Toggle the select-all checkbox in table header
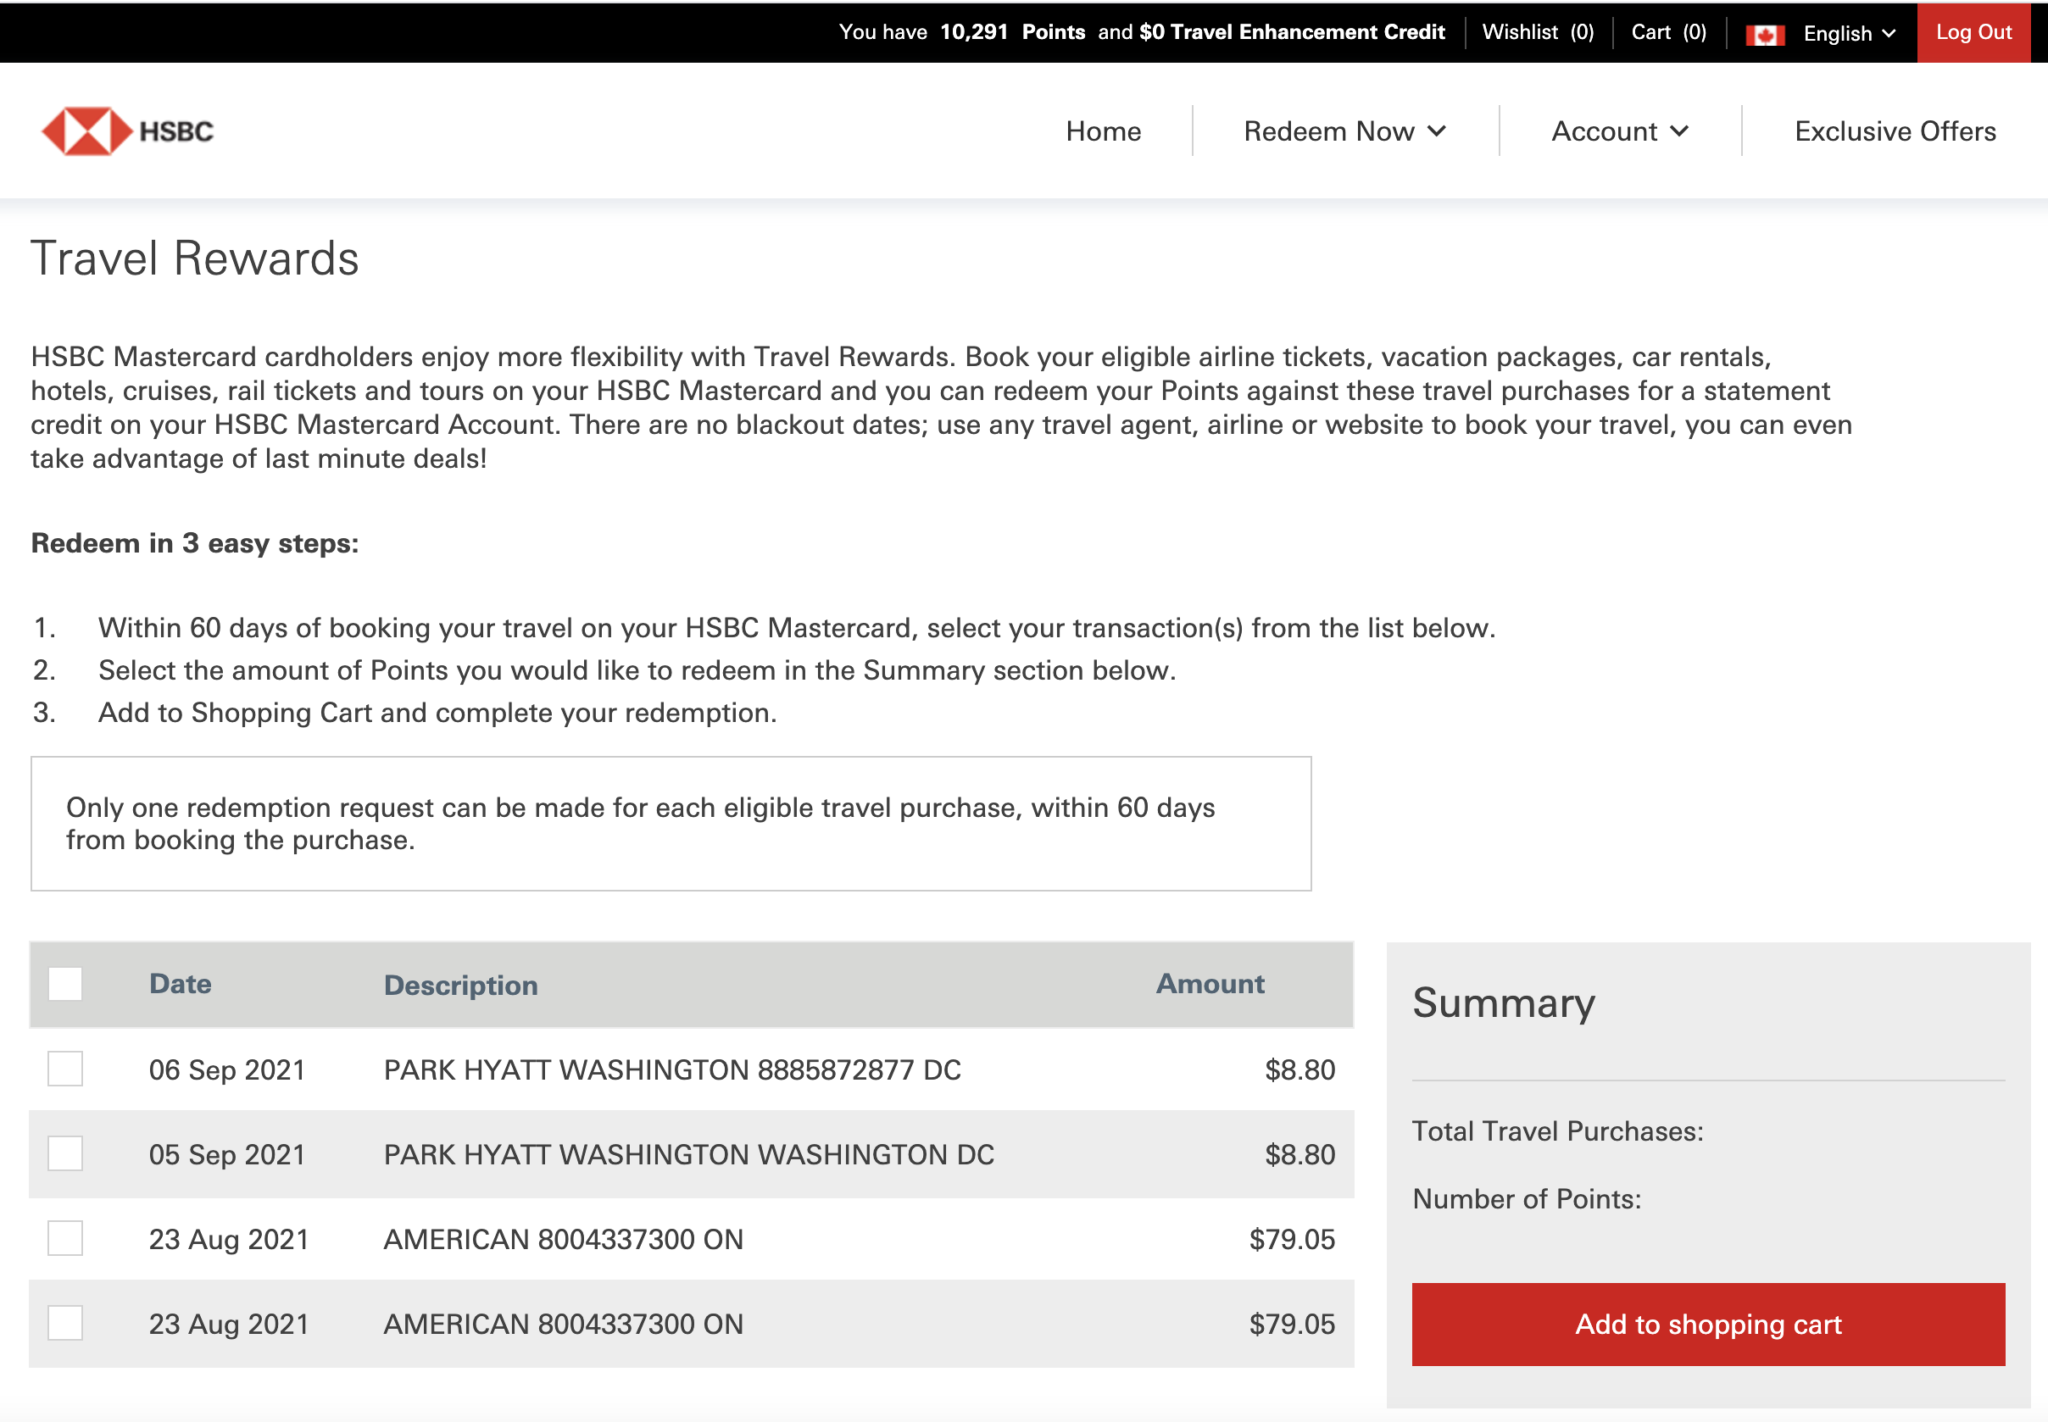Viewport: 2048px width, 1422px height. tap(65, 984)
